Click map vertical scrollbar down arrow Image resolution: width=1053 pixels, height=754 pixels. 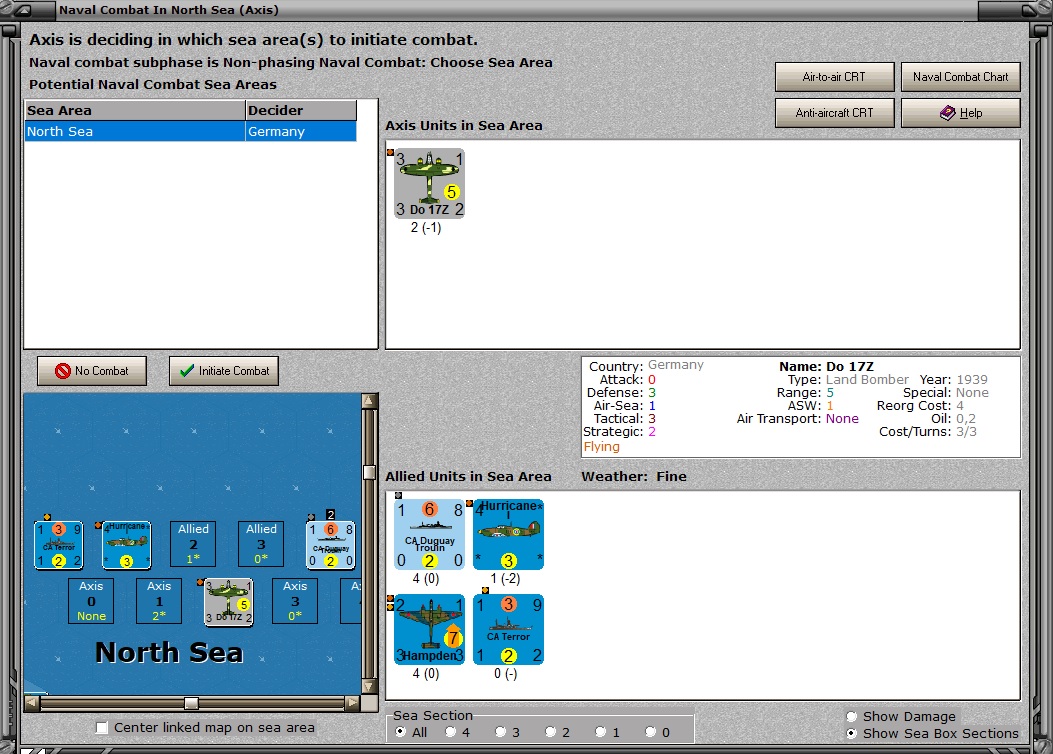369,686
